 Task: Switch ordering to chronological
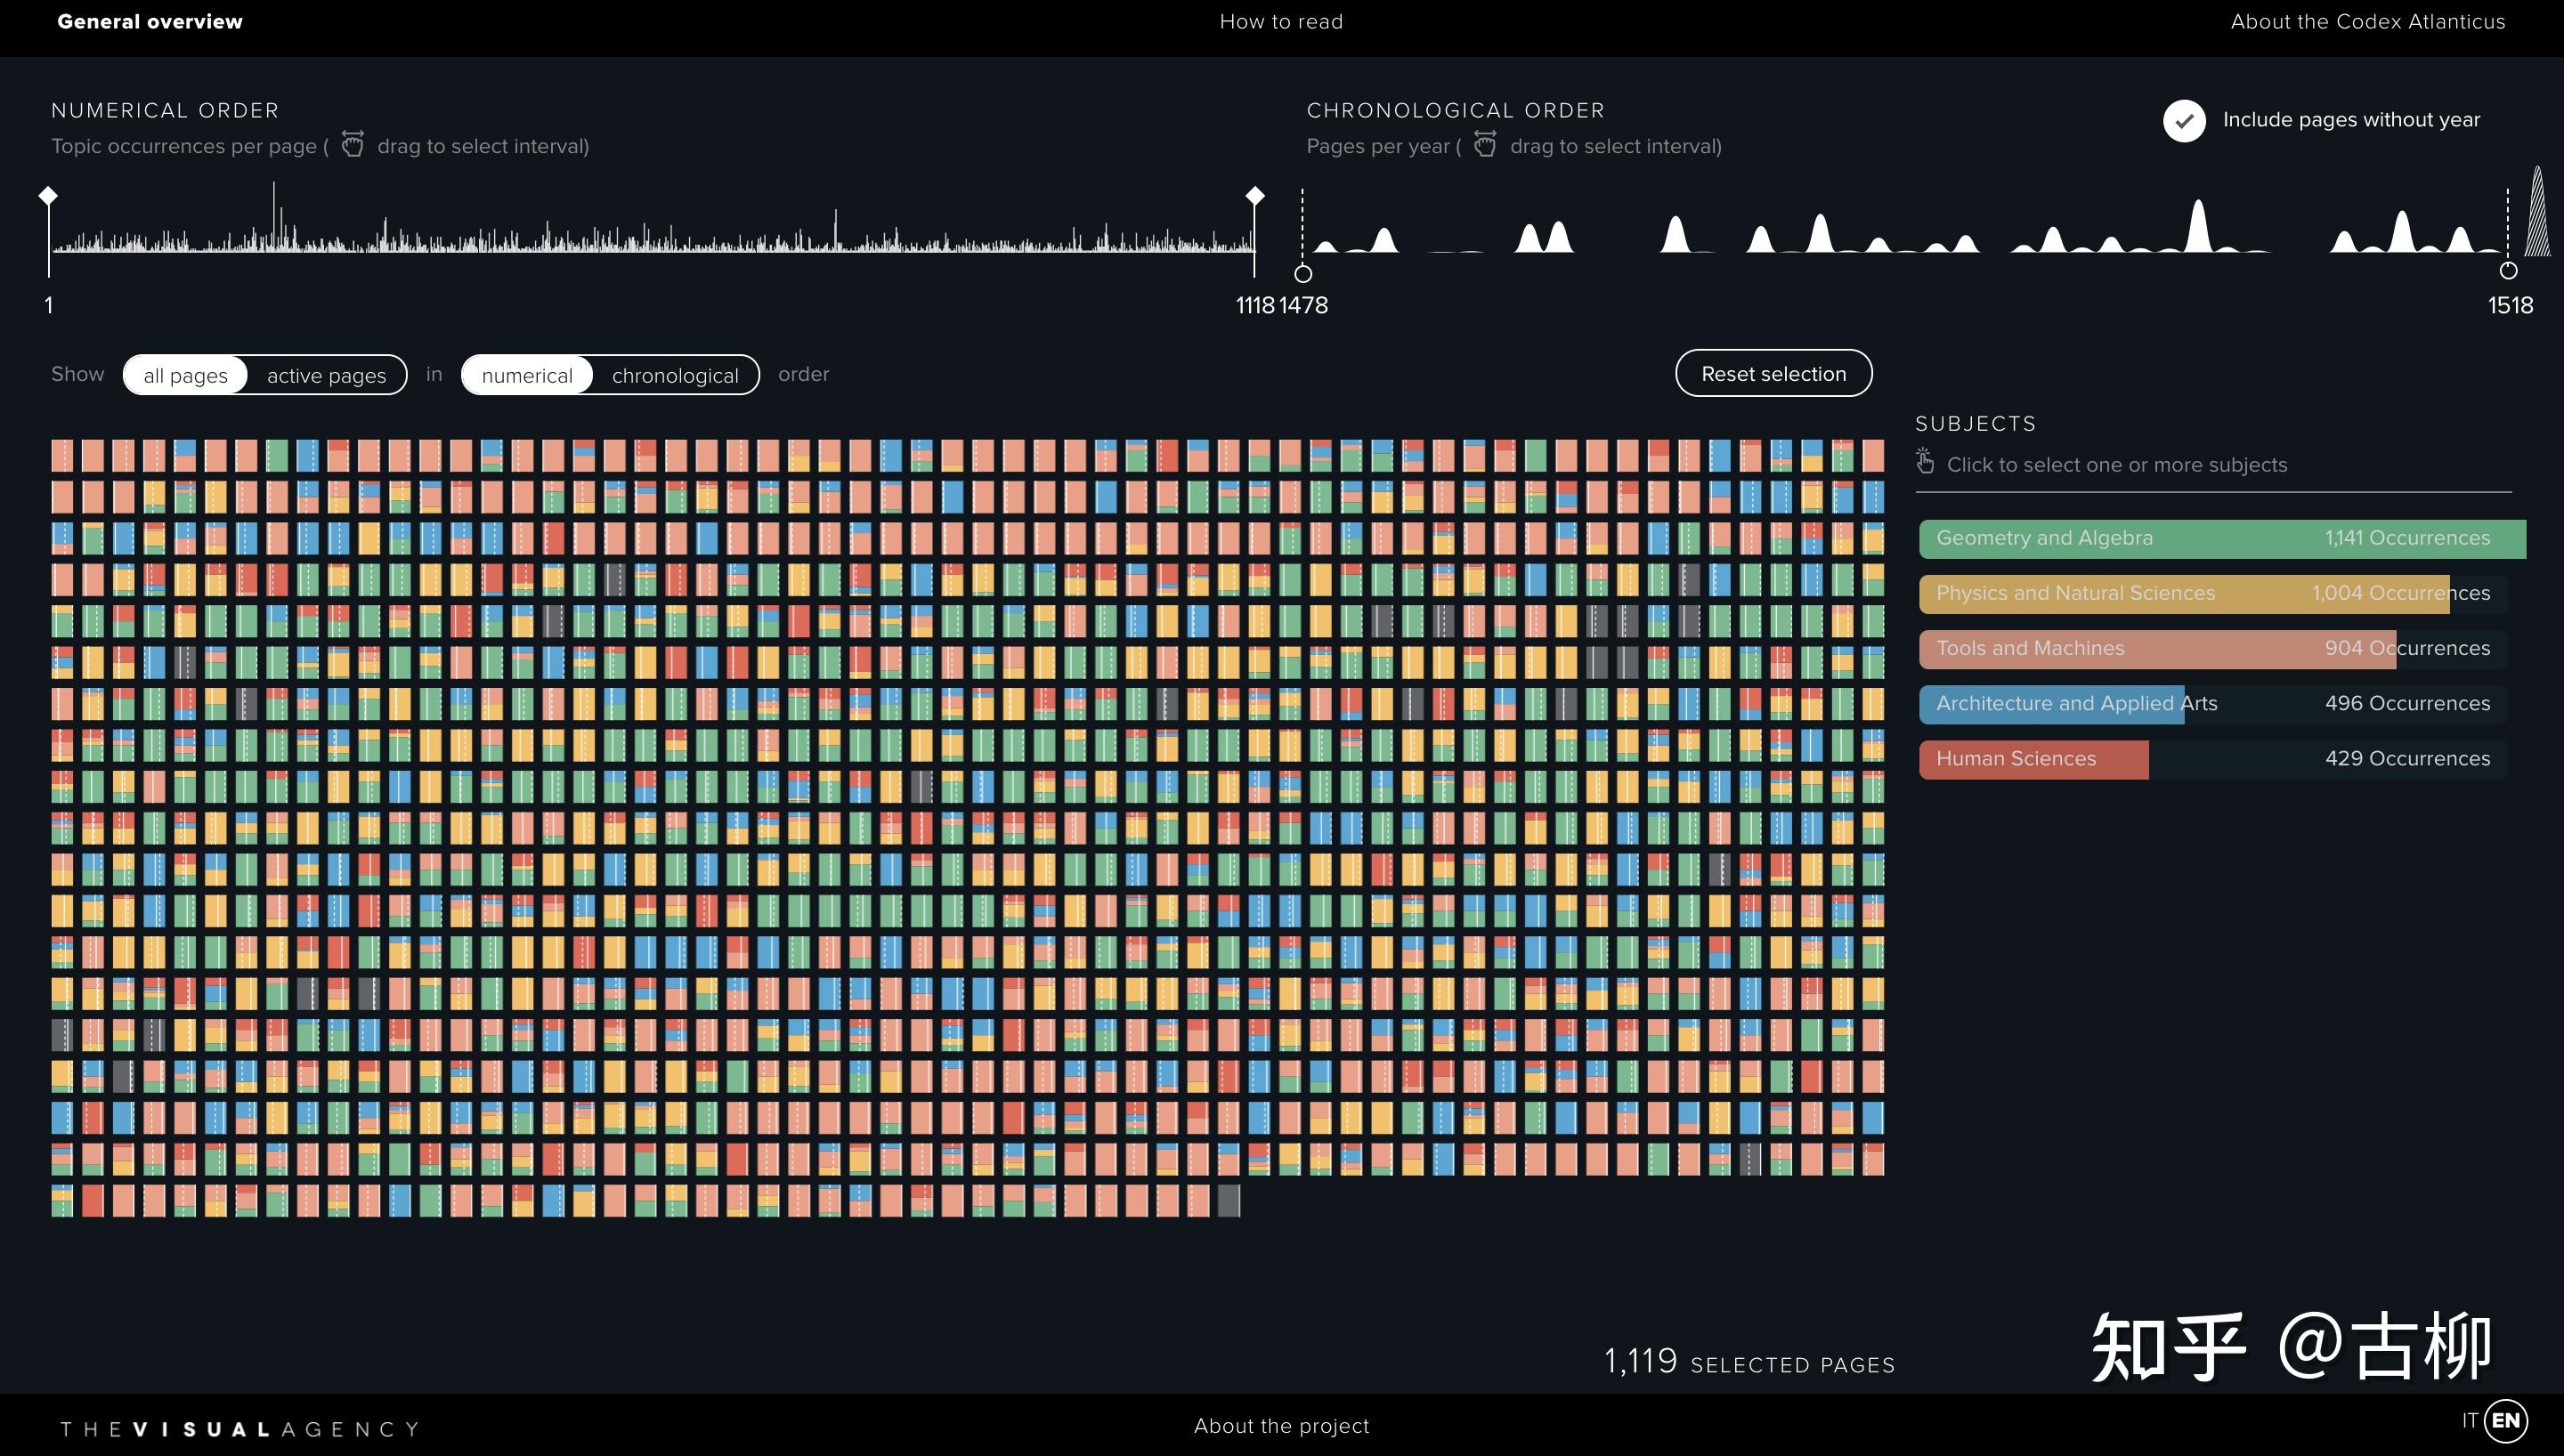click(675, 375)
